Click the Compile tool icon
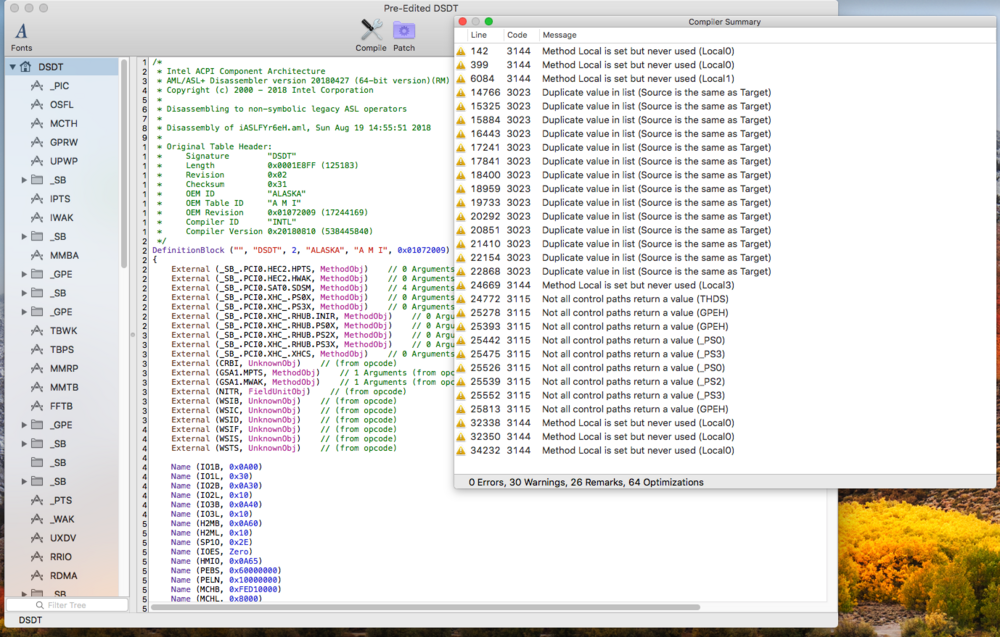This screenshot has width=1000, height=637. 371,31
